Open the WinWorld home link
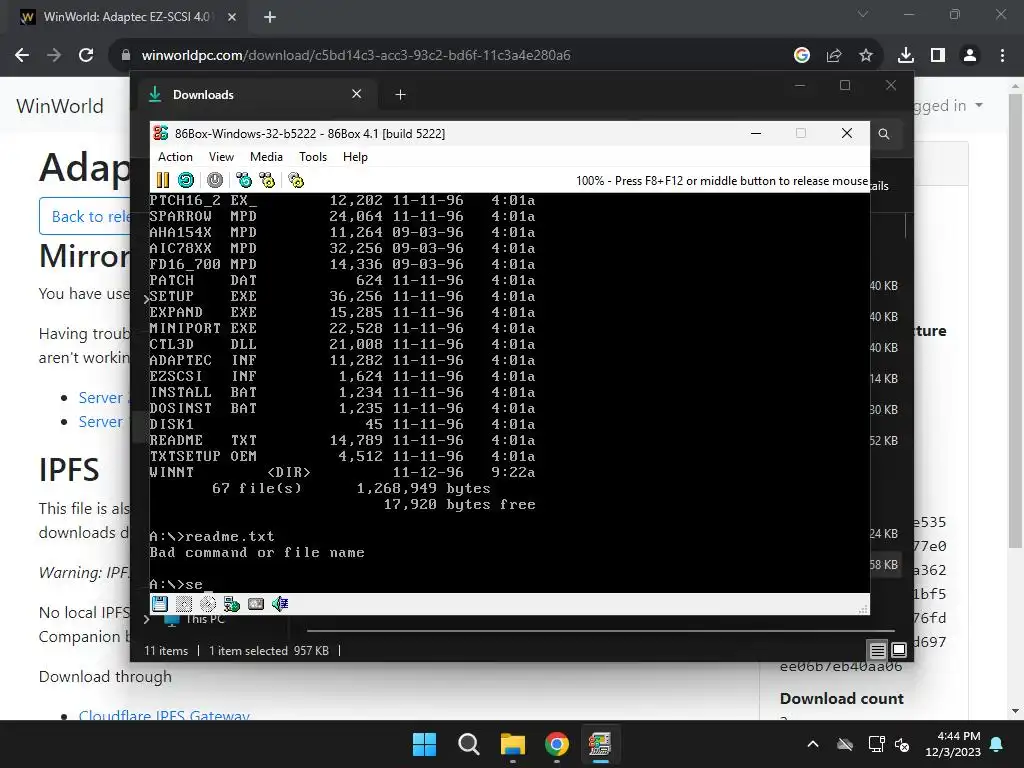Screen dimensions: 1024x768 point(60,106)
